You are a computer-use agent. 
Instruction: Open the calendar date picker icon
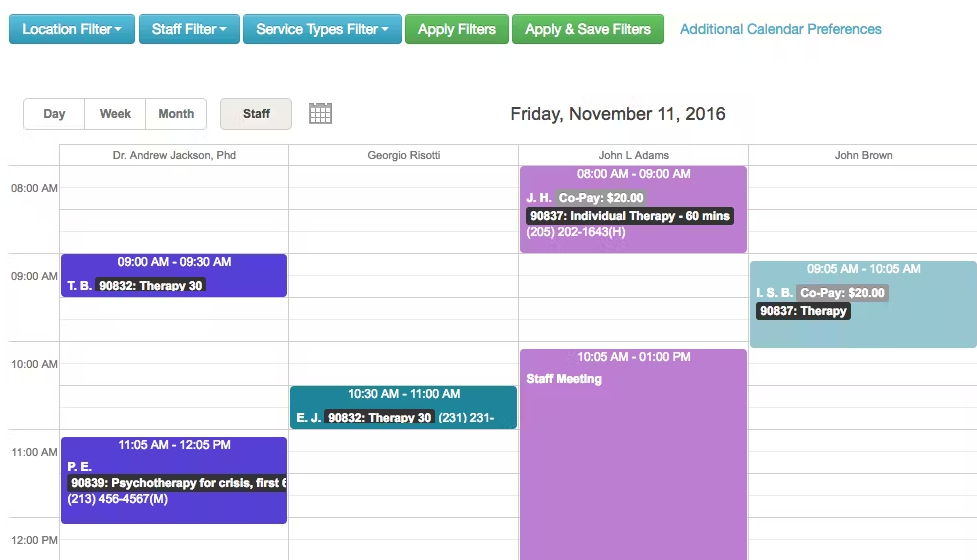click(x=320, y=114)
